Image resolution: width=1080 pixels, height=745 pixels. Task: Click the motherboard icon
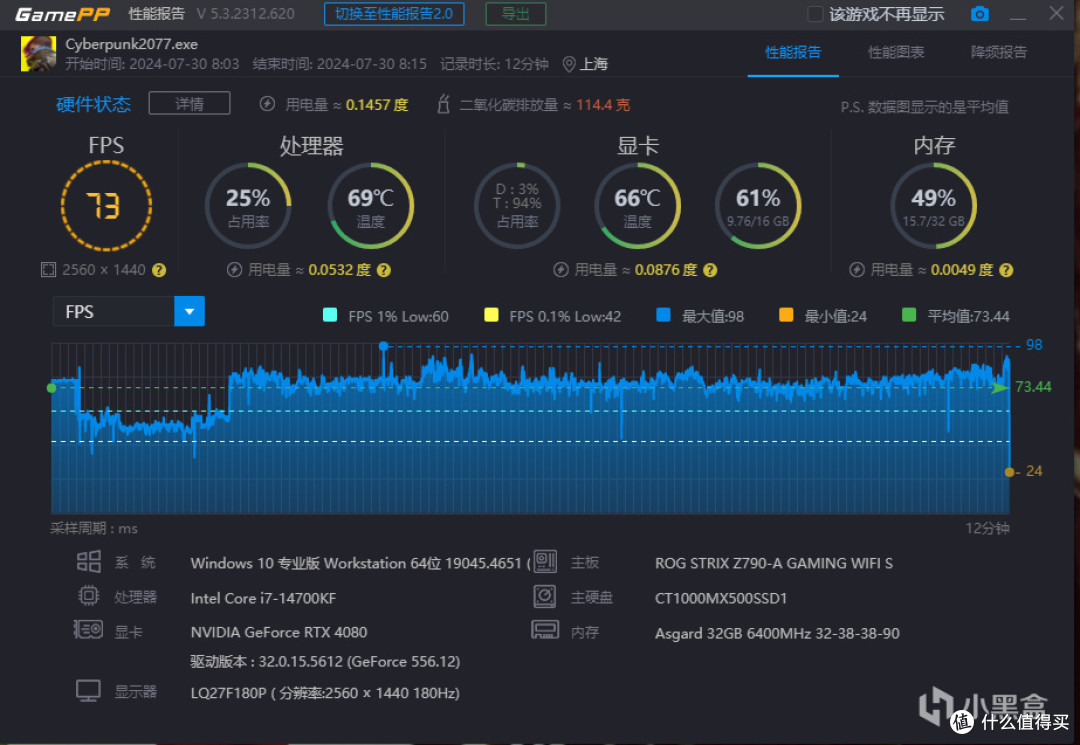pos(545,562)
